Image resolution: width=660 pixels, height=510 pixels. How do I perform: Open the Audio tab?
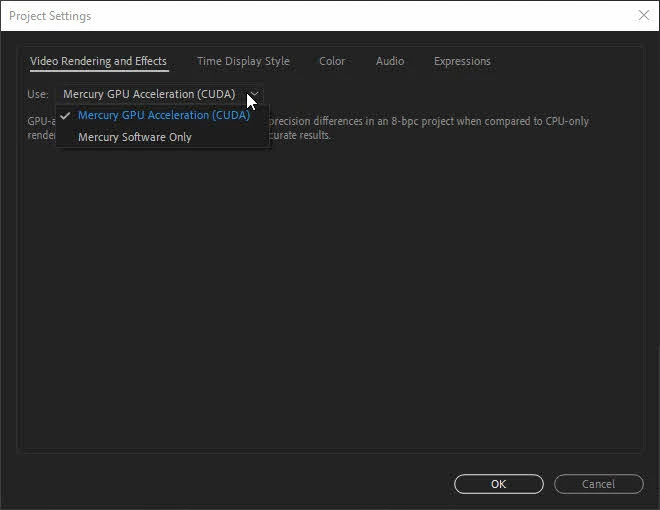coord(390,61)
